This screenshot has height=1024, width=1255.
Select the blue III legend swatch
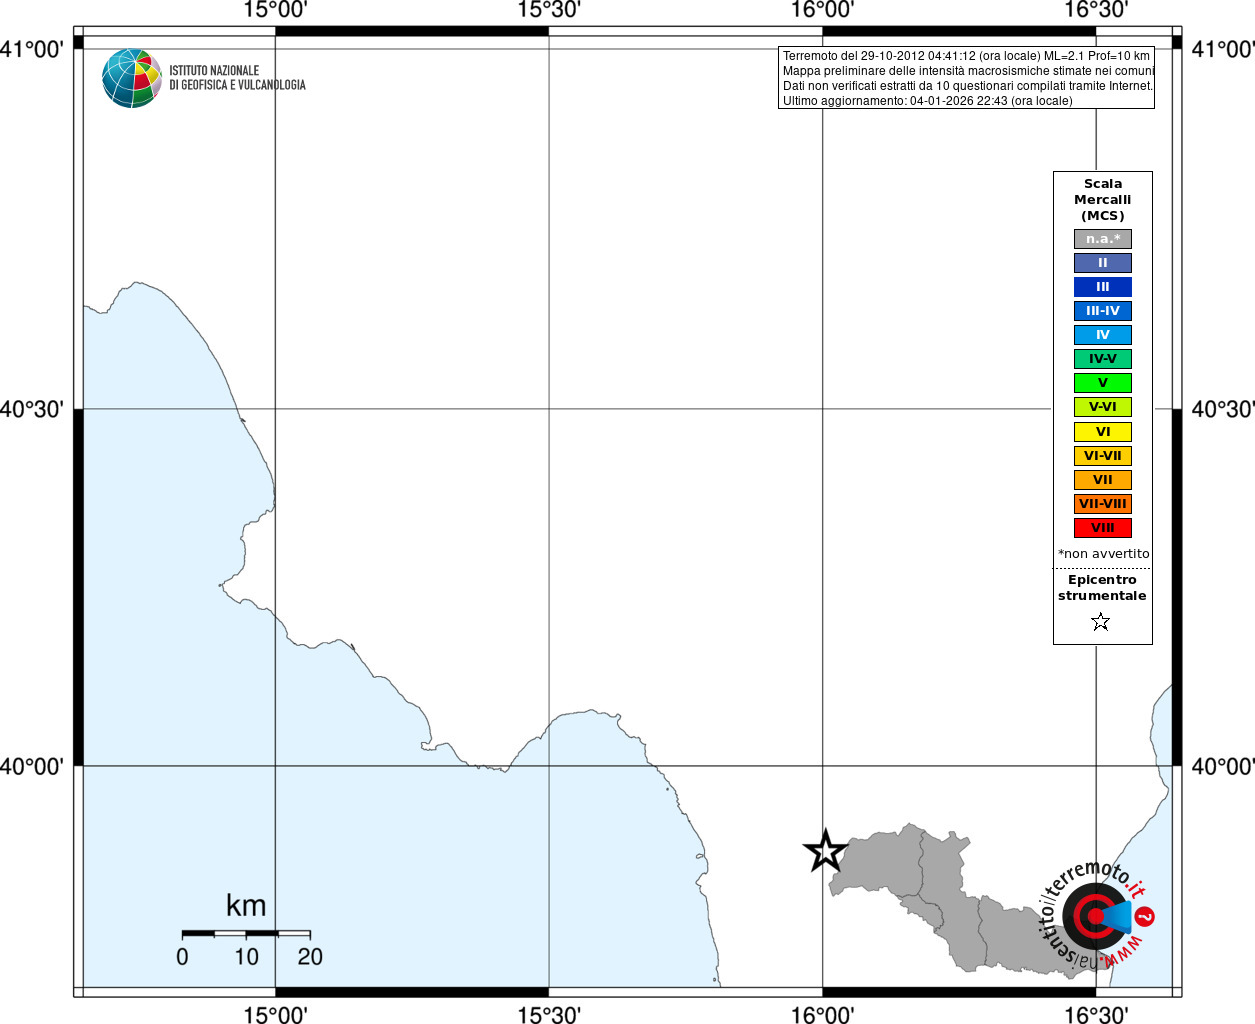[1103, 287]
